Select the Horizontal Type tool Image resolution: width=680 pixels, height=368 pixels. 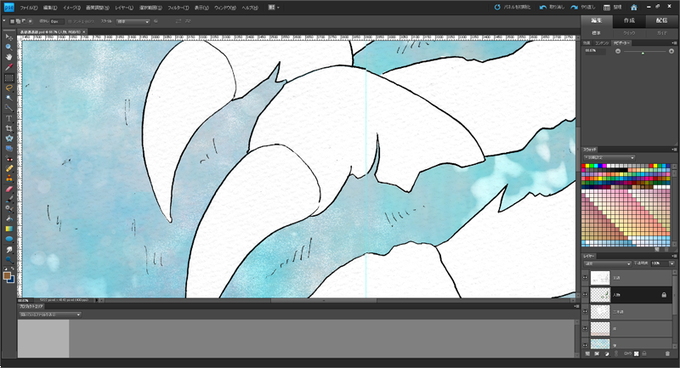(9, 118)
